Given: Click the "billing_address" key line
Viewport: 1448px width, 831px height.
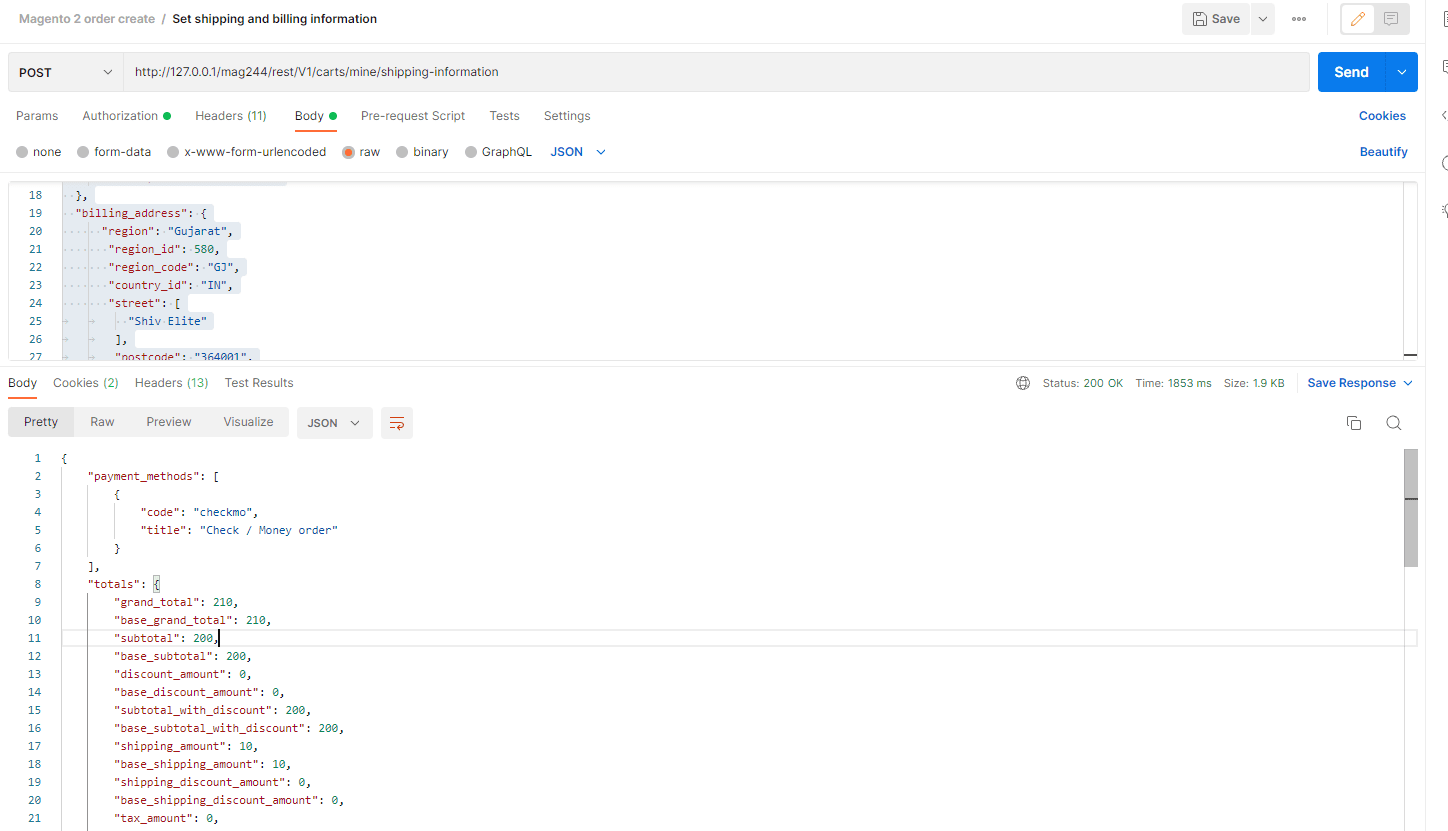Looking at the screenshot, I should pos(141,213).
